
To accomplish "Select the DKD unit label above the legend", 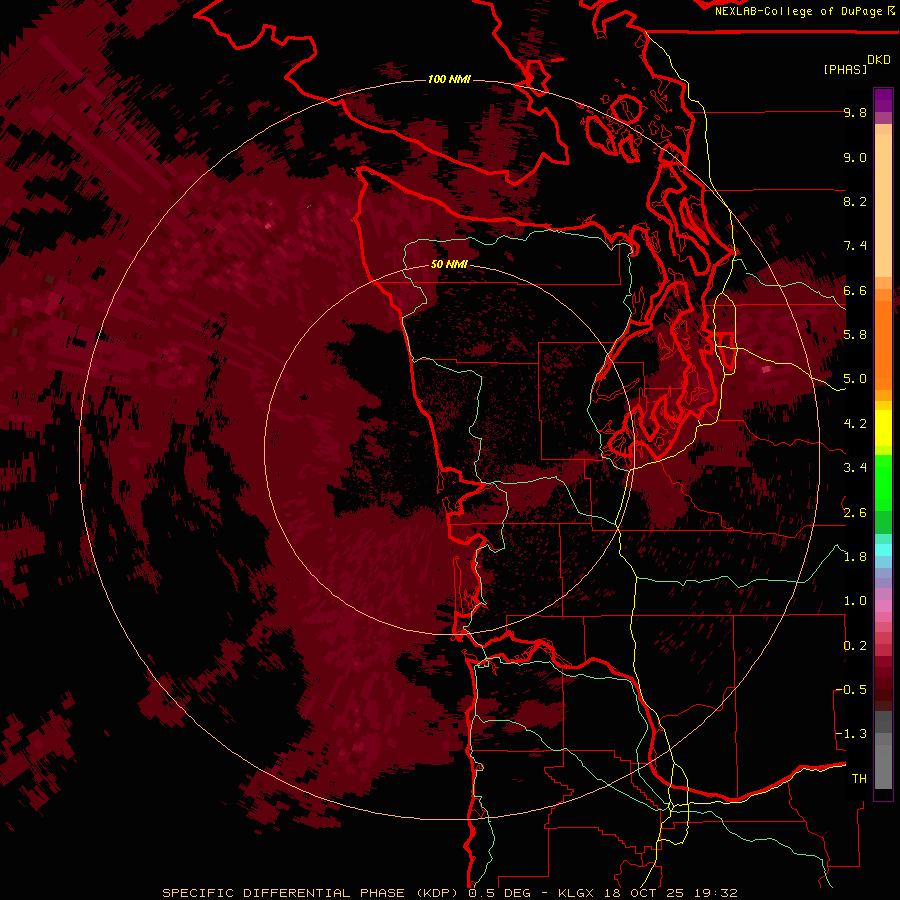I will point(879,60).
